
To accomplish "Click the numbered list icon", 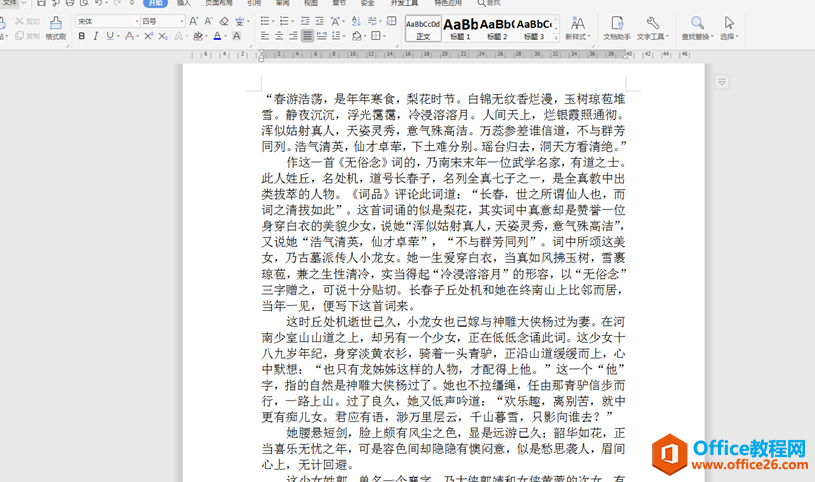I will pyautogui.click(x=284, y=21).
